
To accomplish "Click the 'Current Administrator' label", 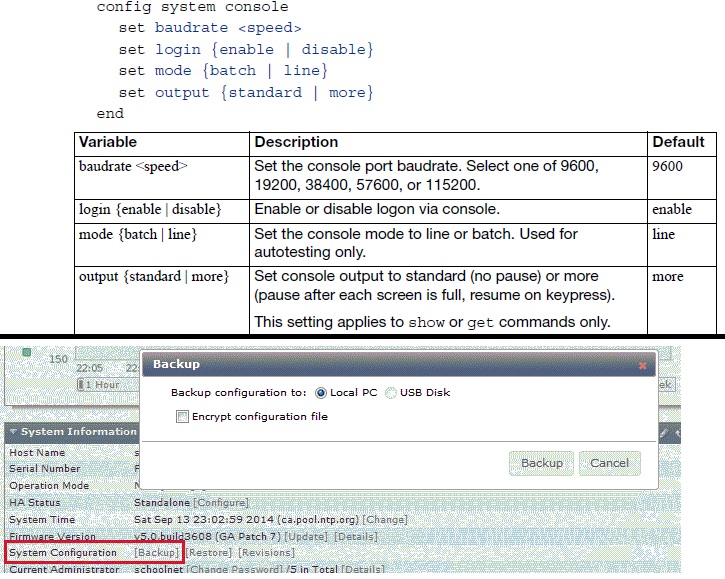I will (64, 569).
